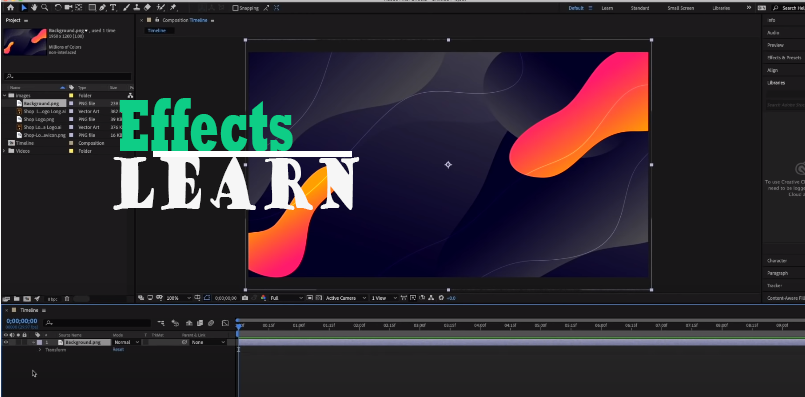Expand the Transform property group
The height and width of the screenshot is (397, 805).
click(x=40, y=350)
